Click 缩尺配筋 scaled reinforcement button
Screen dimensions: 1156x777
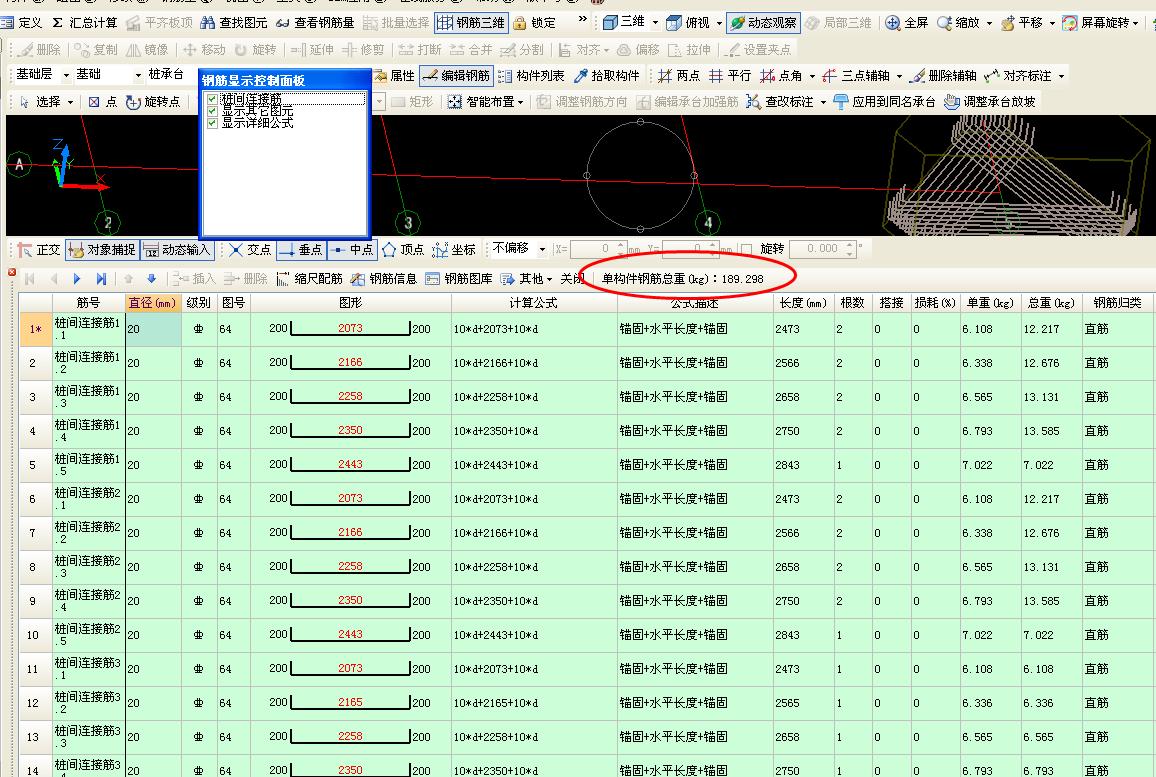[310, 279]
